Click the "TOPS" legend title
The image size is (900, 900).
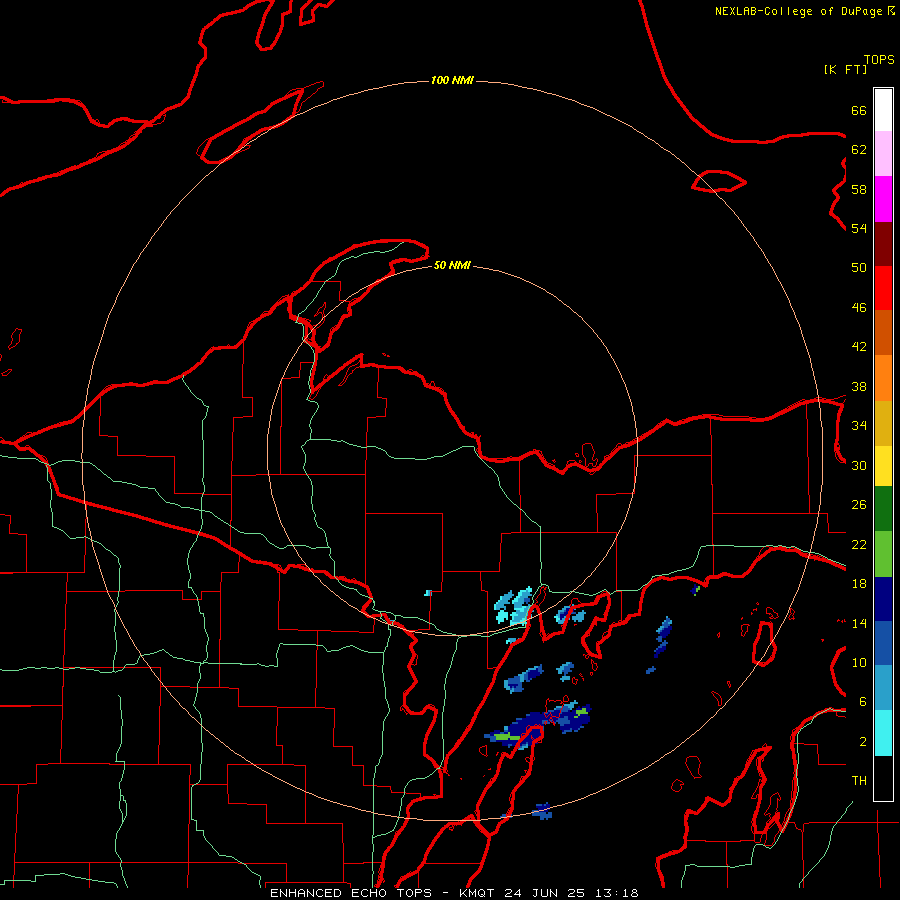(x=879, y=60)
